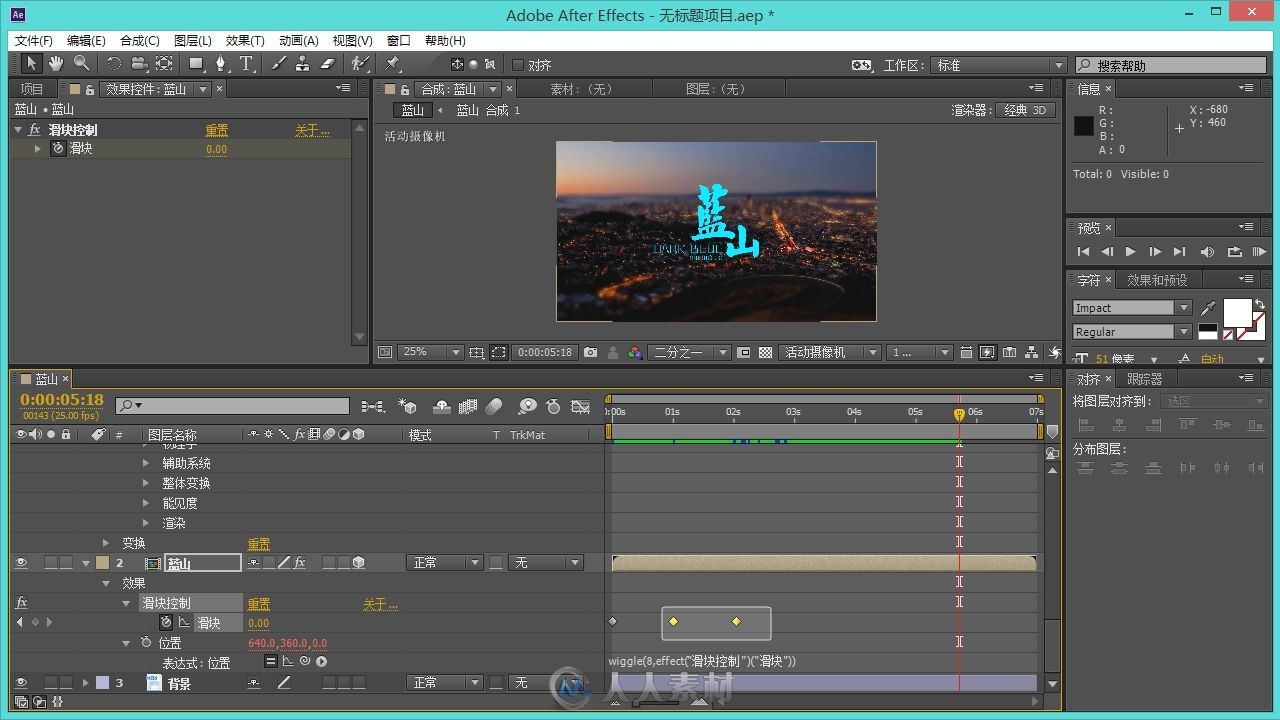Click 关于... link in effect controls

point(312,130)
